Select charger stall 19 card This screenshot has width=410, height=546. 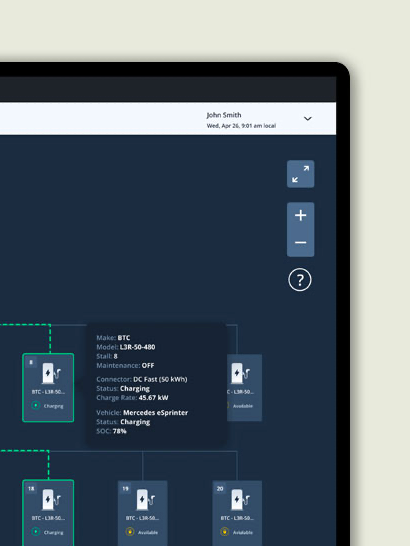pos(142,513)
